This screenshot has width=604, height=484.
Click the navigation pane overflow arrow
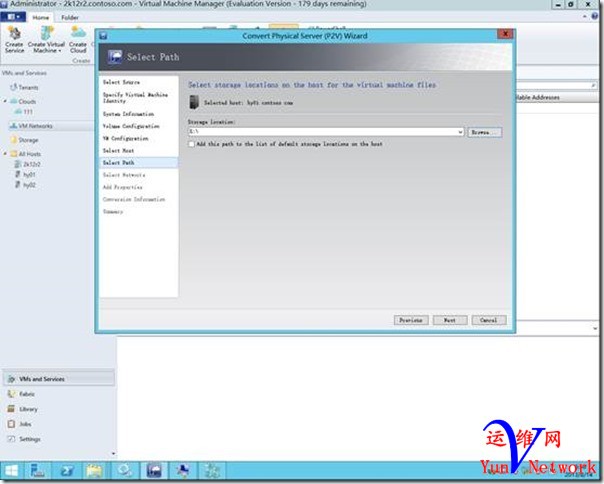[x=113, y=454]
